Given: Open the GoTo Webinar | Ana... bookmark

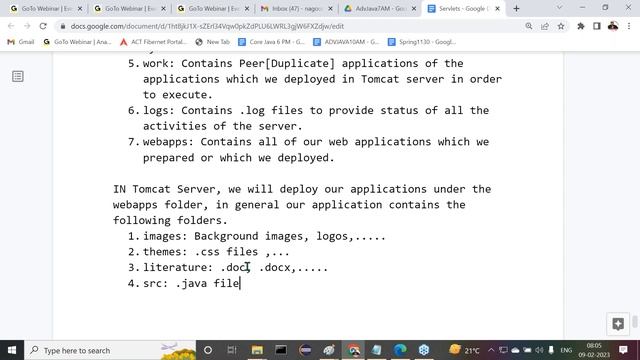Looking at the screenshot, I should (77, 42).
